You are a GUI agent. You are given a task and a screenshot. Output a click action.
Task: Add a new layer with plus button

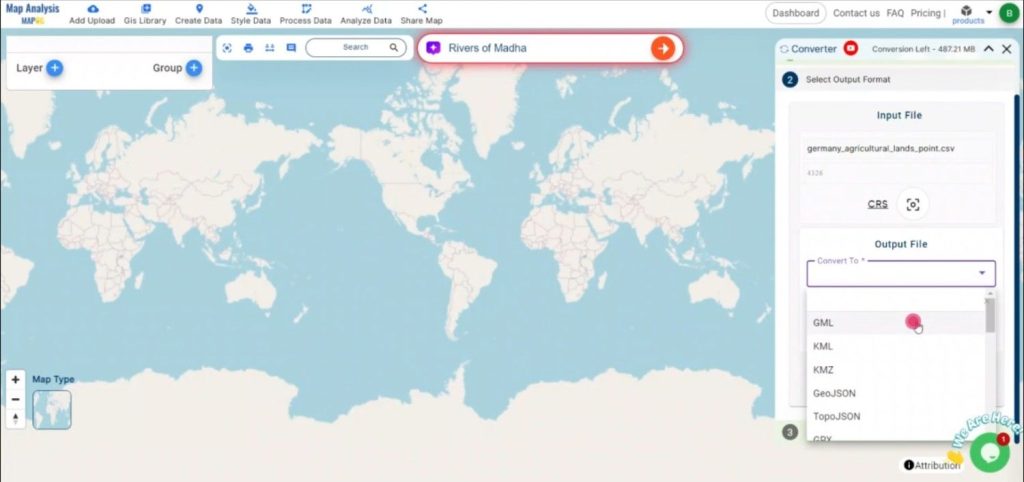(55, 68)
